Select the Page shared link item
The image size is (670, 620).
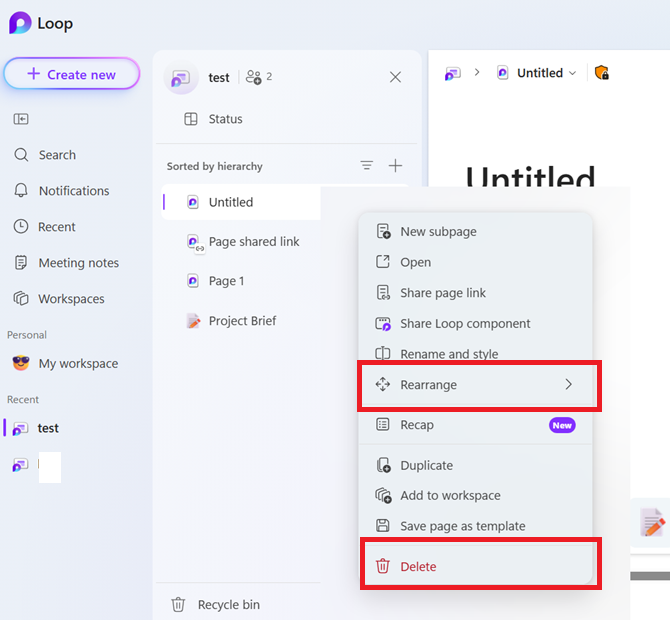[243, 242]
